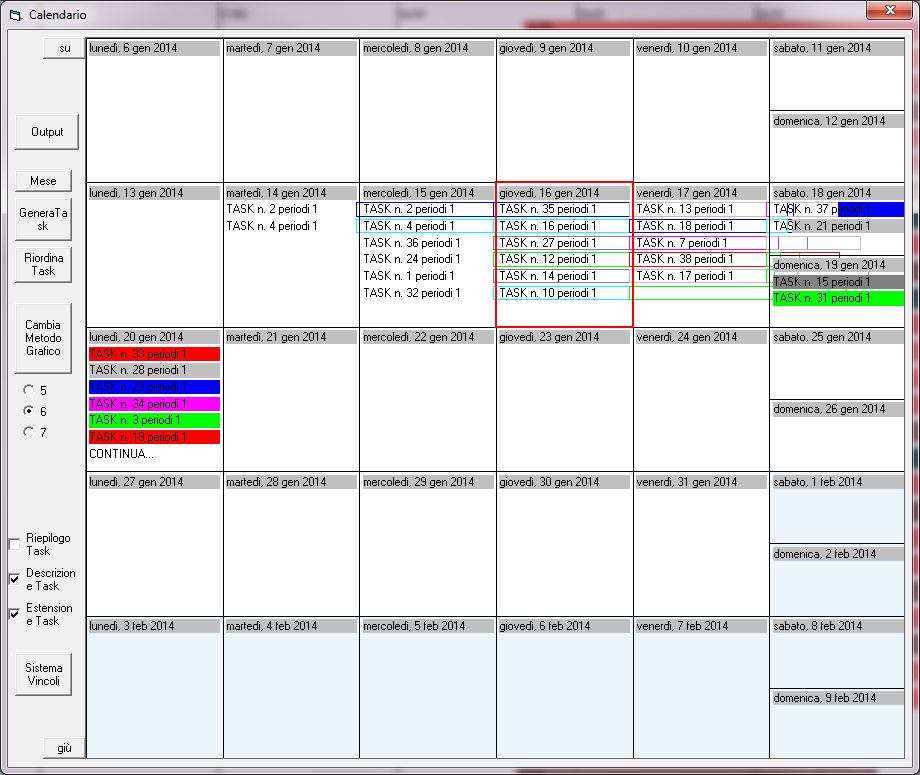Viewport: 920px width, 775px height.
Task: Select the radio option 5
Action: [28, 390]
